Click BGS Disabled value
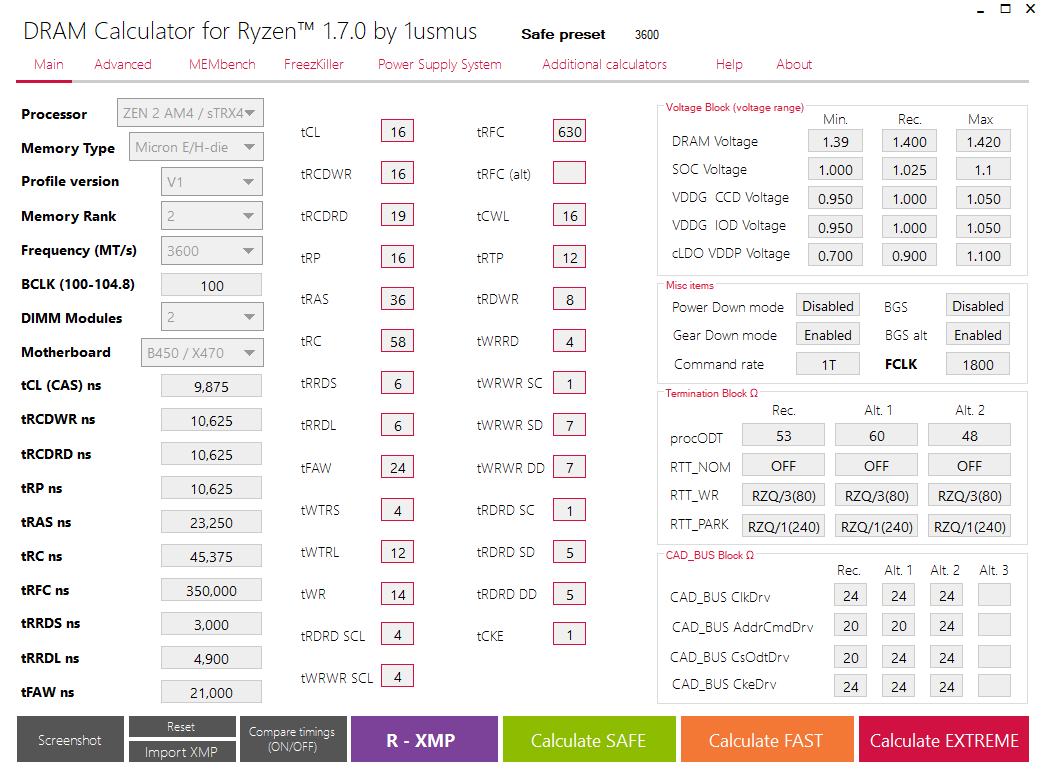Image resolution: width=1040 pixels, height=770 pixels. 978,306
